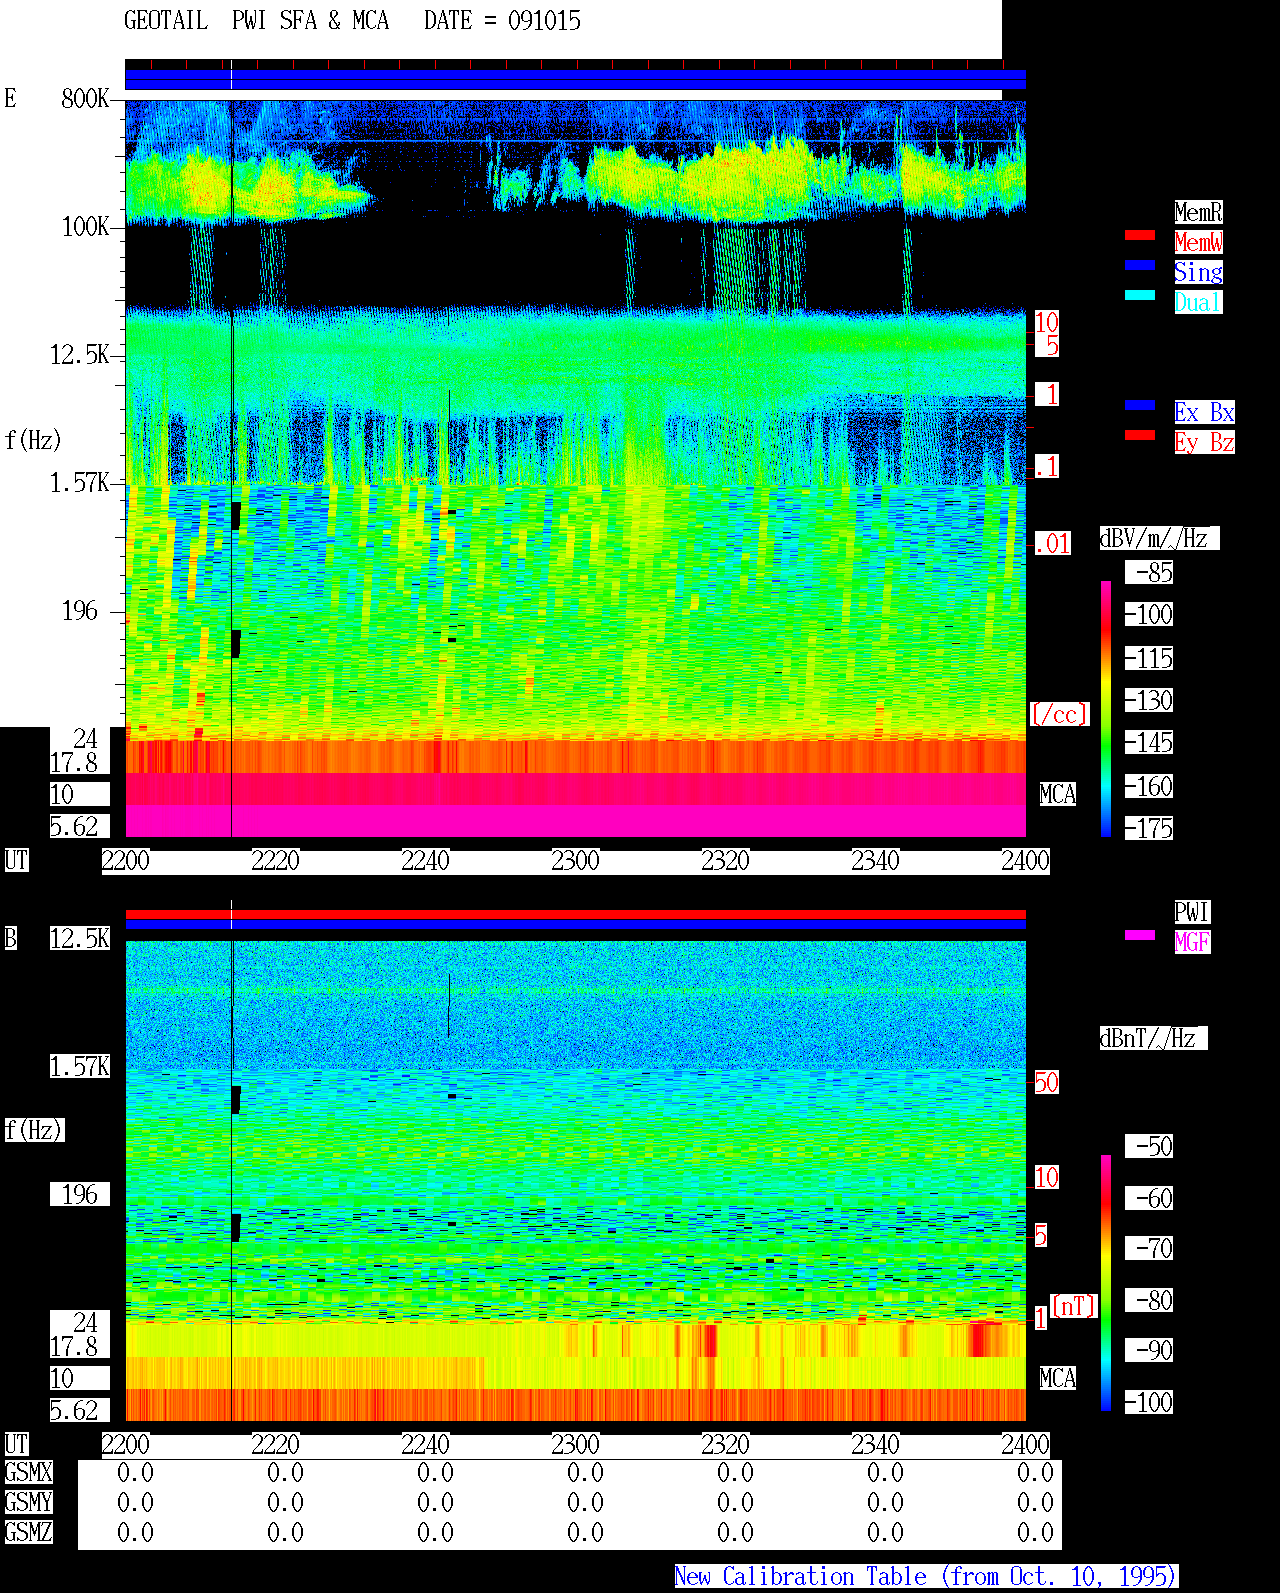Click the magenta MGF legend swatch
Viewport: 1280px width, 1593px height.
1140,935
